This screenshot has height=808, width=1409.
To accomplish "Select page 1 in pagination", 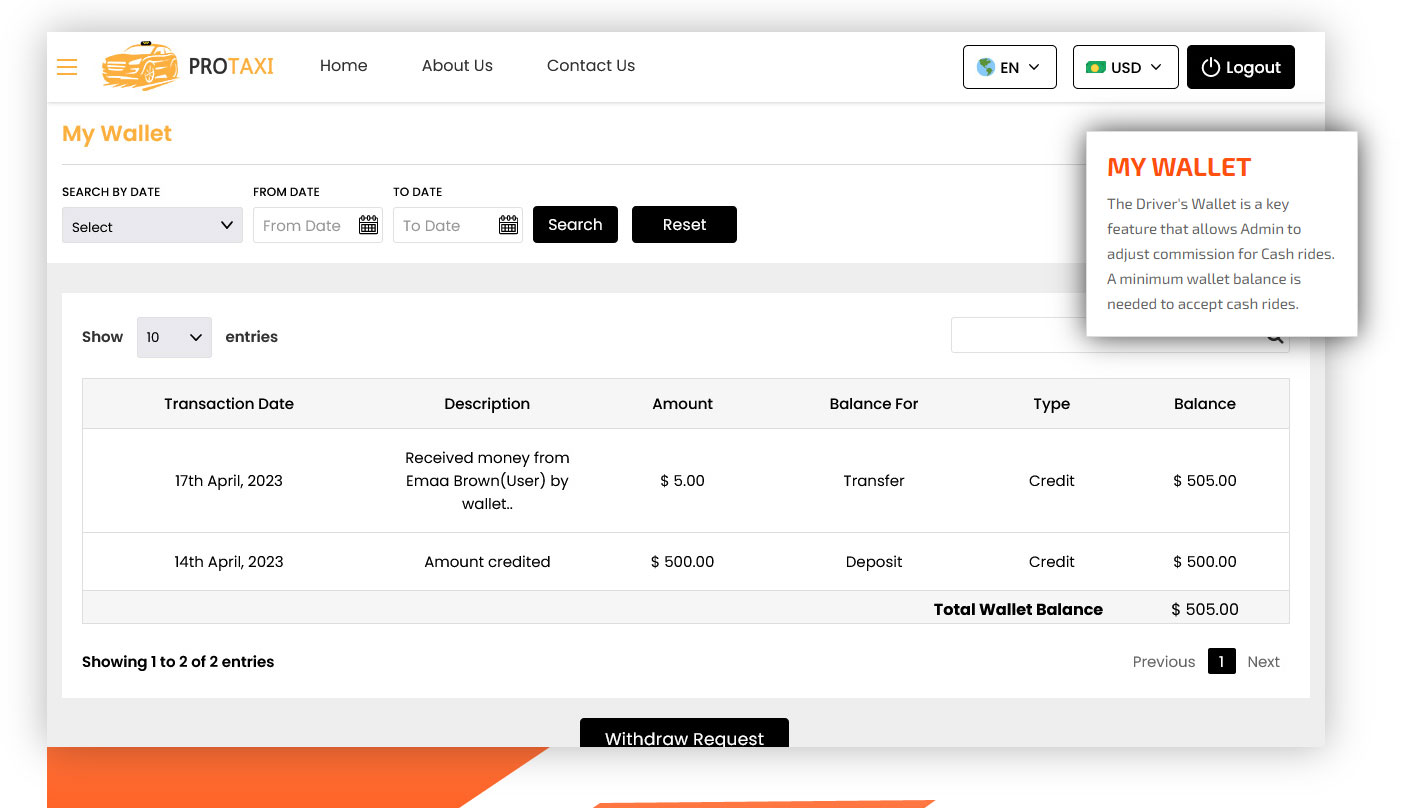I will point(1221,661).
